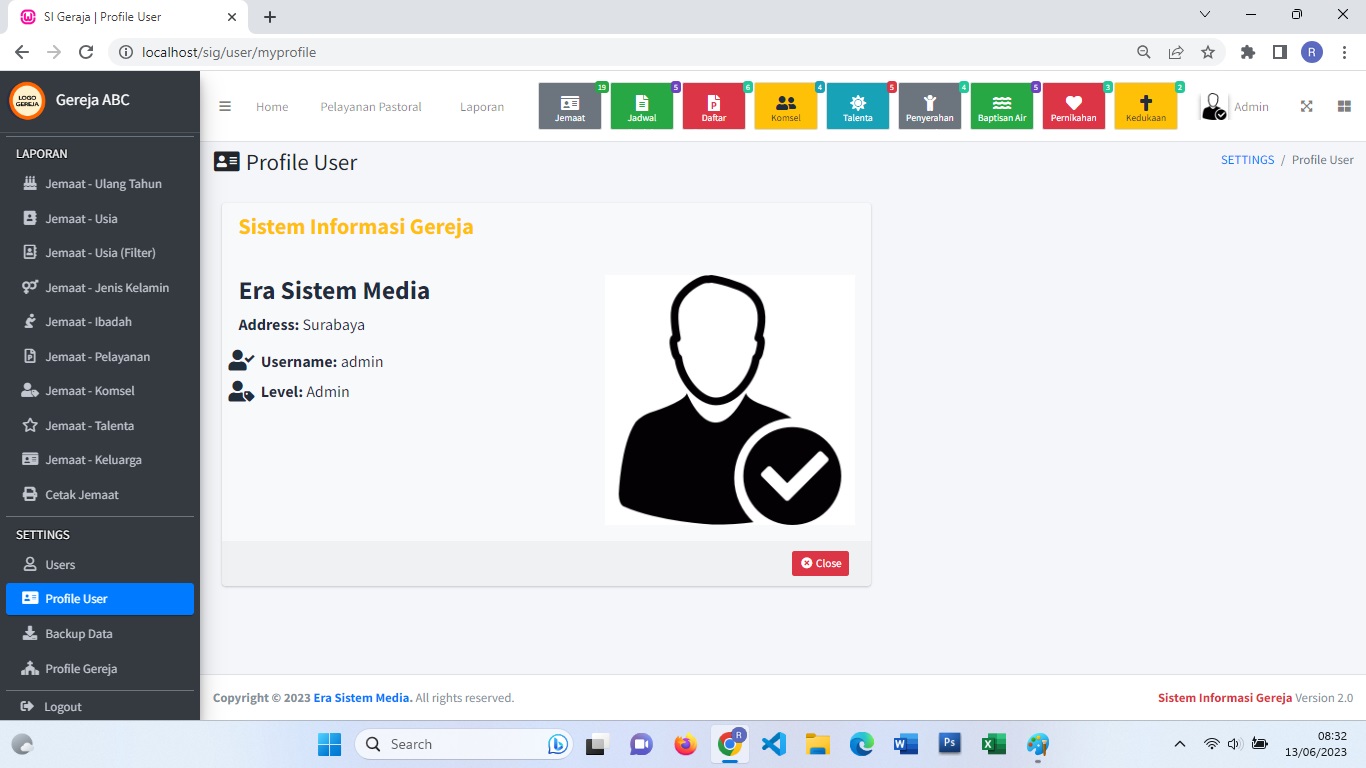This screenshot has height=768, width=1366.
Task: Open the Penyerahan shortcut tile
Action: click(930, 107)
